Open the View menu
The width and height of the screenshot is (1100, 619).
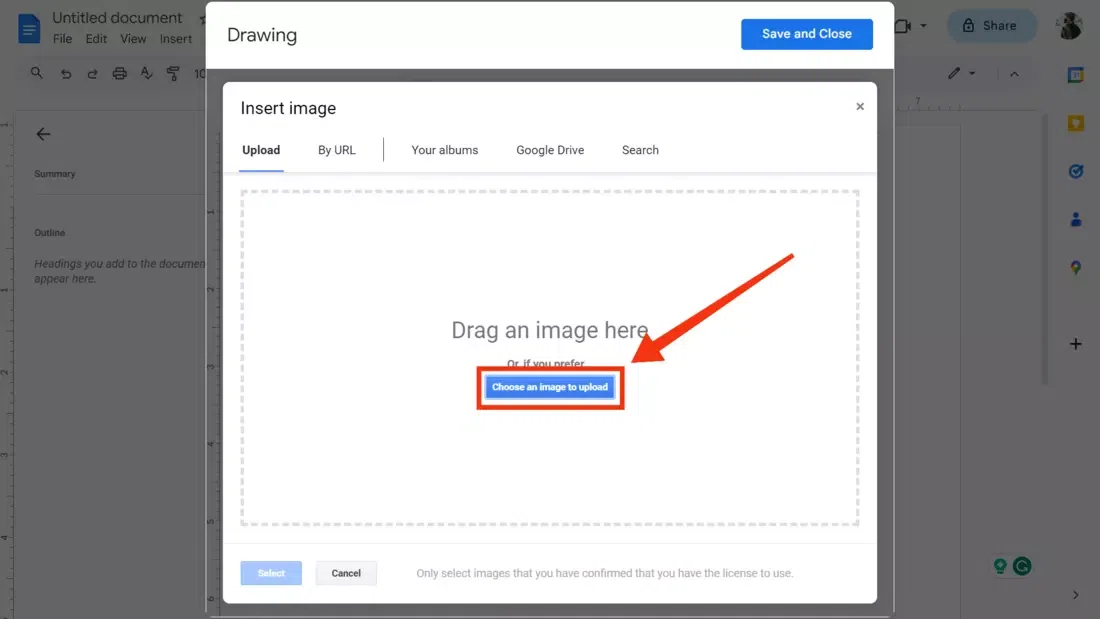point(133,39)
